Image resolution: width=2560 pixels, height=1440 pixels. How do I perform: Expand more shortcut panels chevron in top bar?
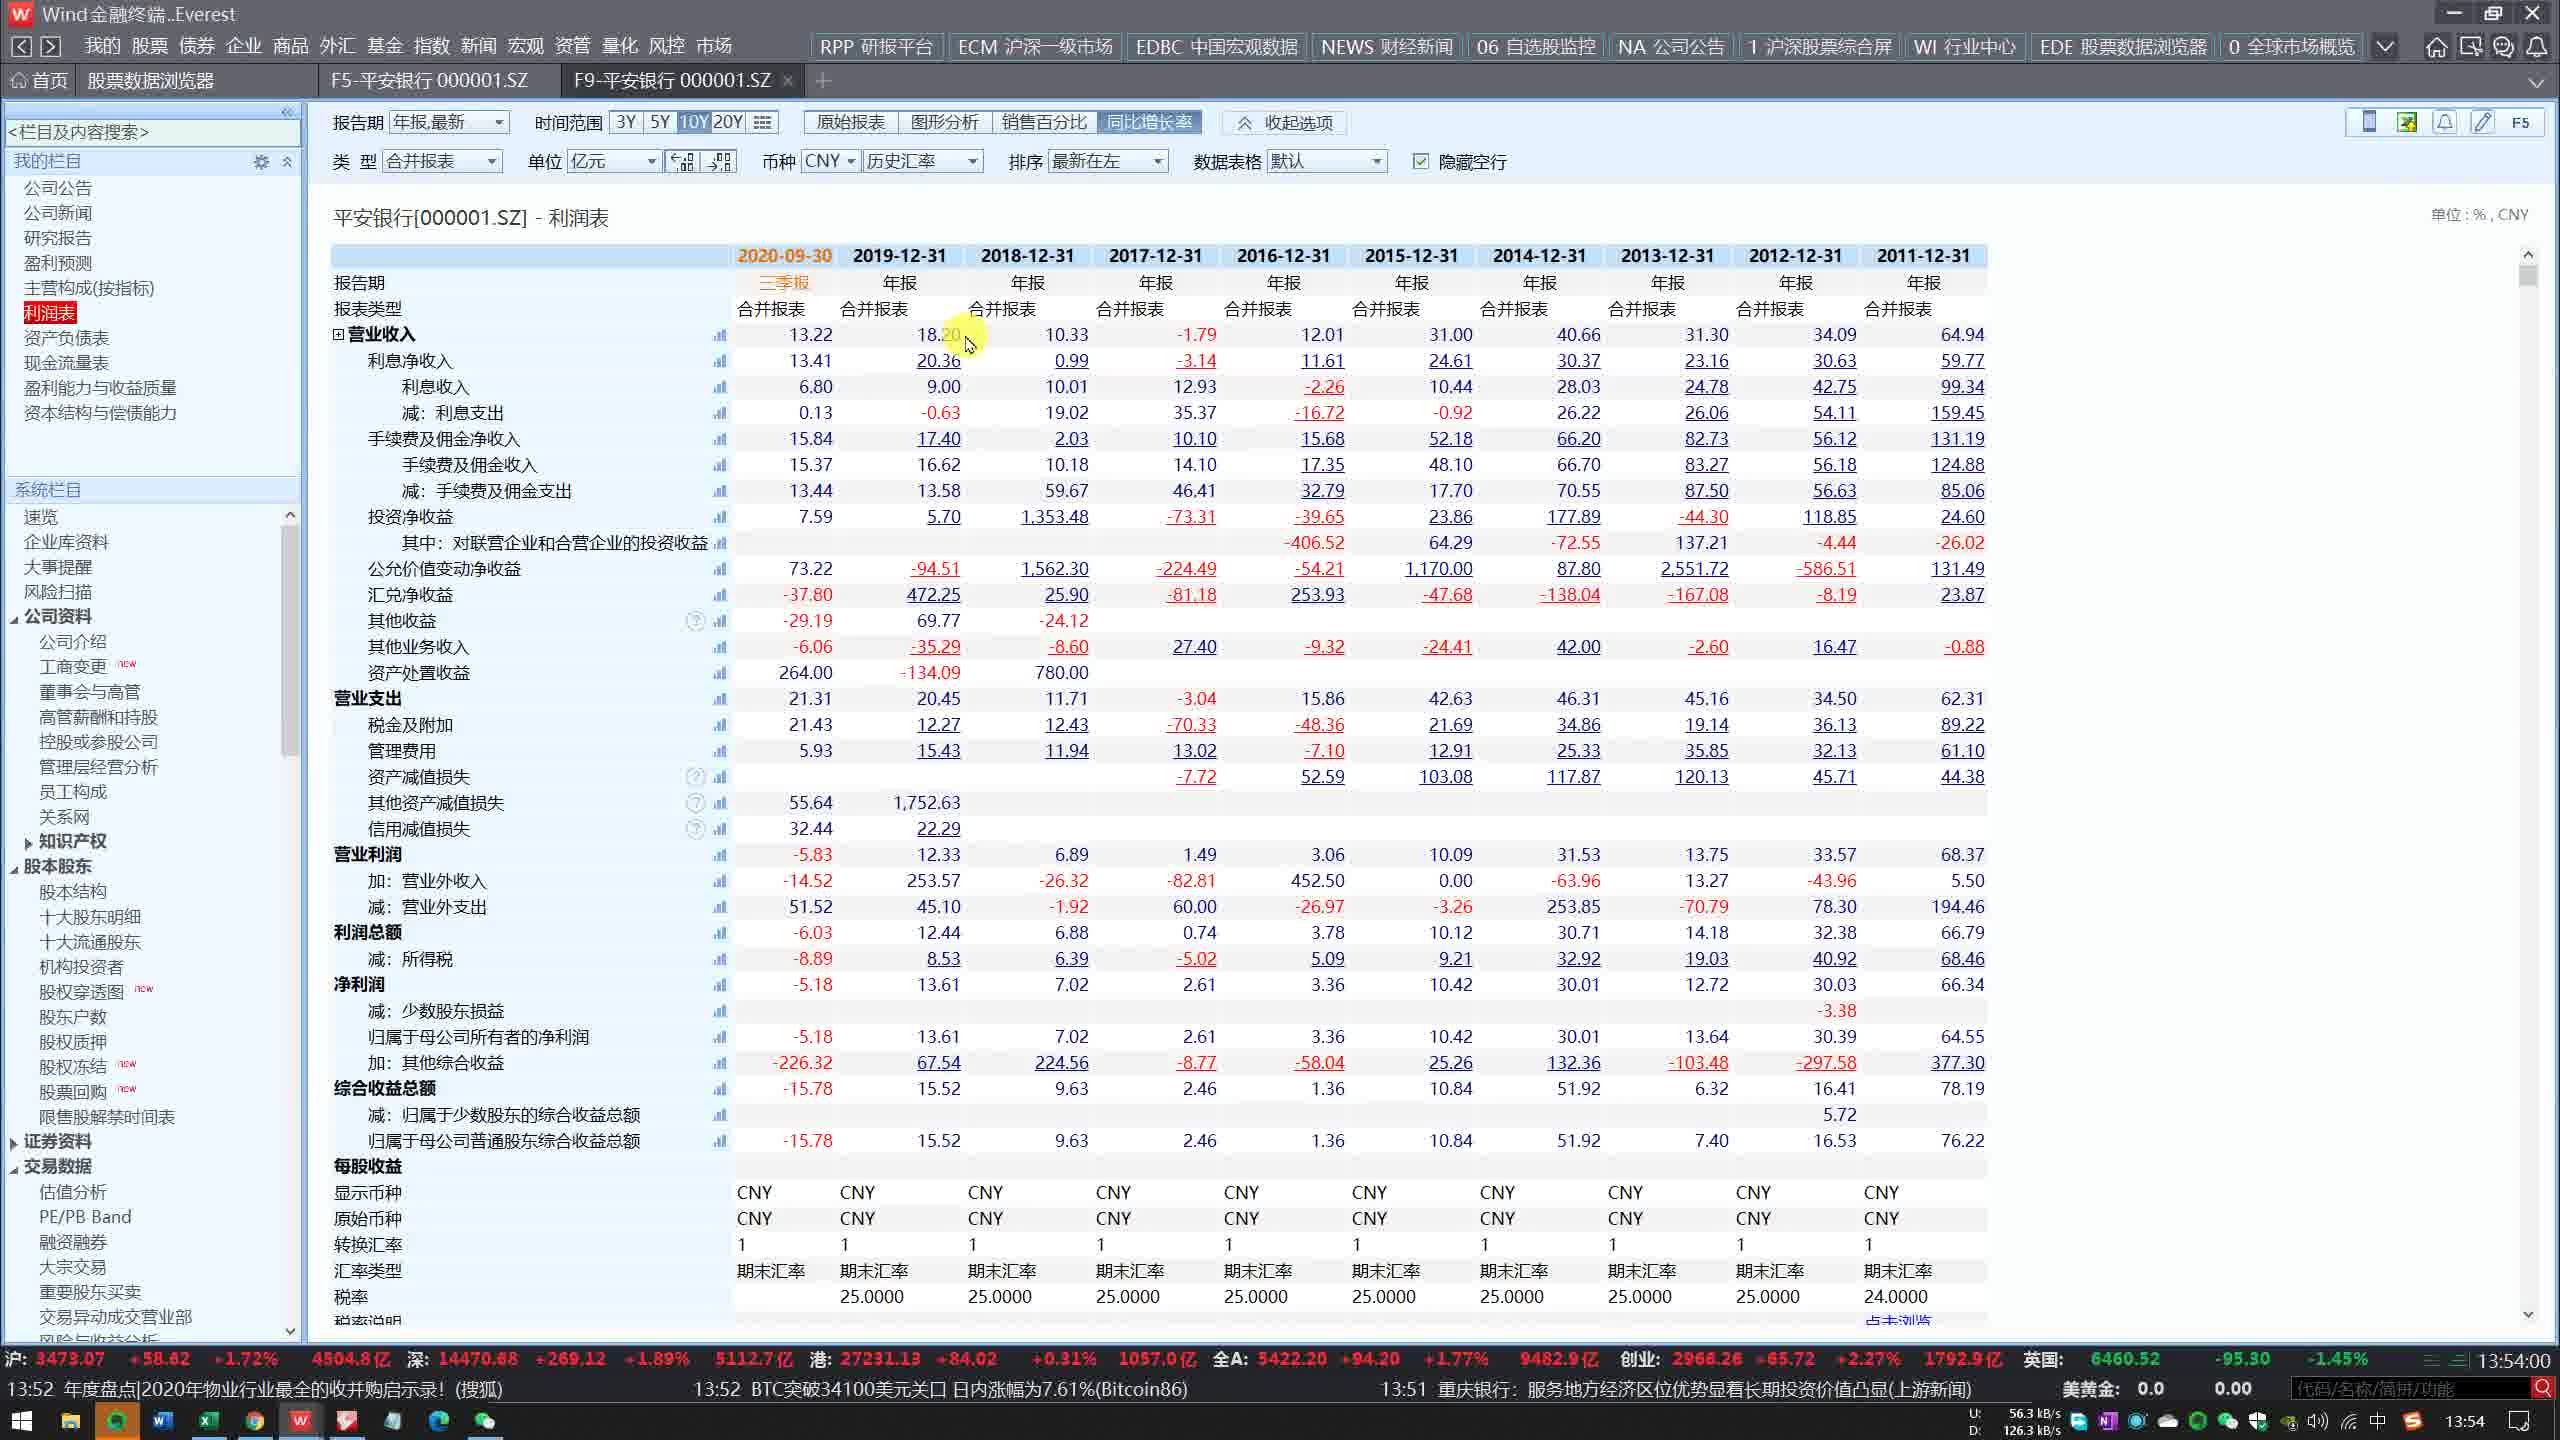click(2385, 47)
